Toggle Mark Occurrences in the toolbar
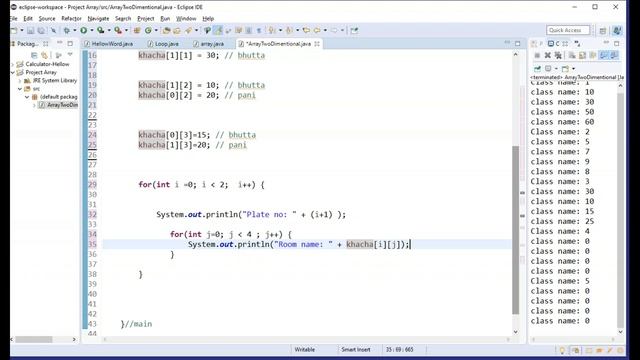Screen dimensions: 640x360 (x=218, y=30)
